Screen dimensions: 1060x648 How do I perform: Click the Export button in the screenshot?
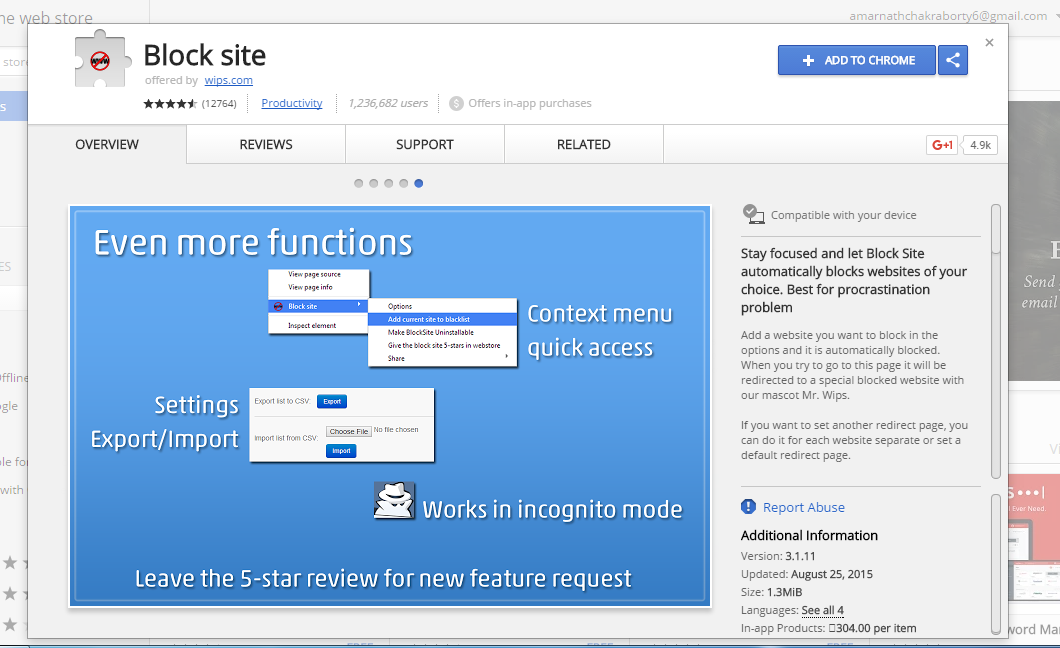pos(332,401)
